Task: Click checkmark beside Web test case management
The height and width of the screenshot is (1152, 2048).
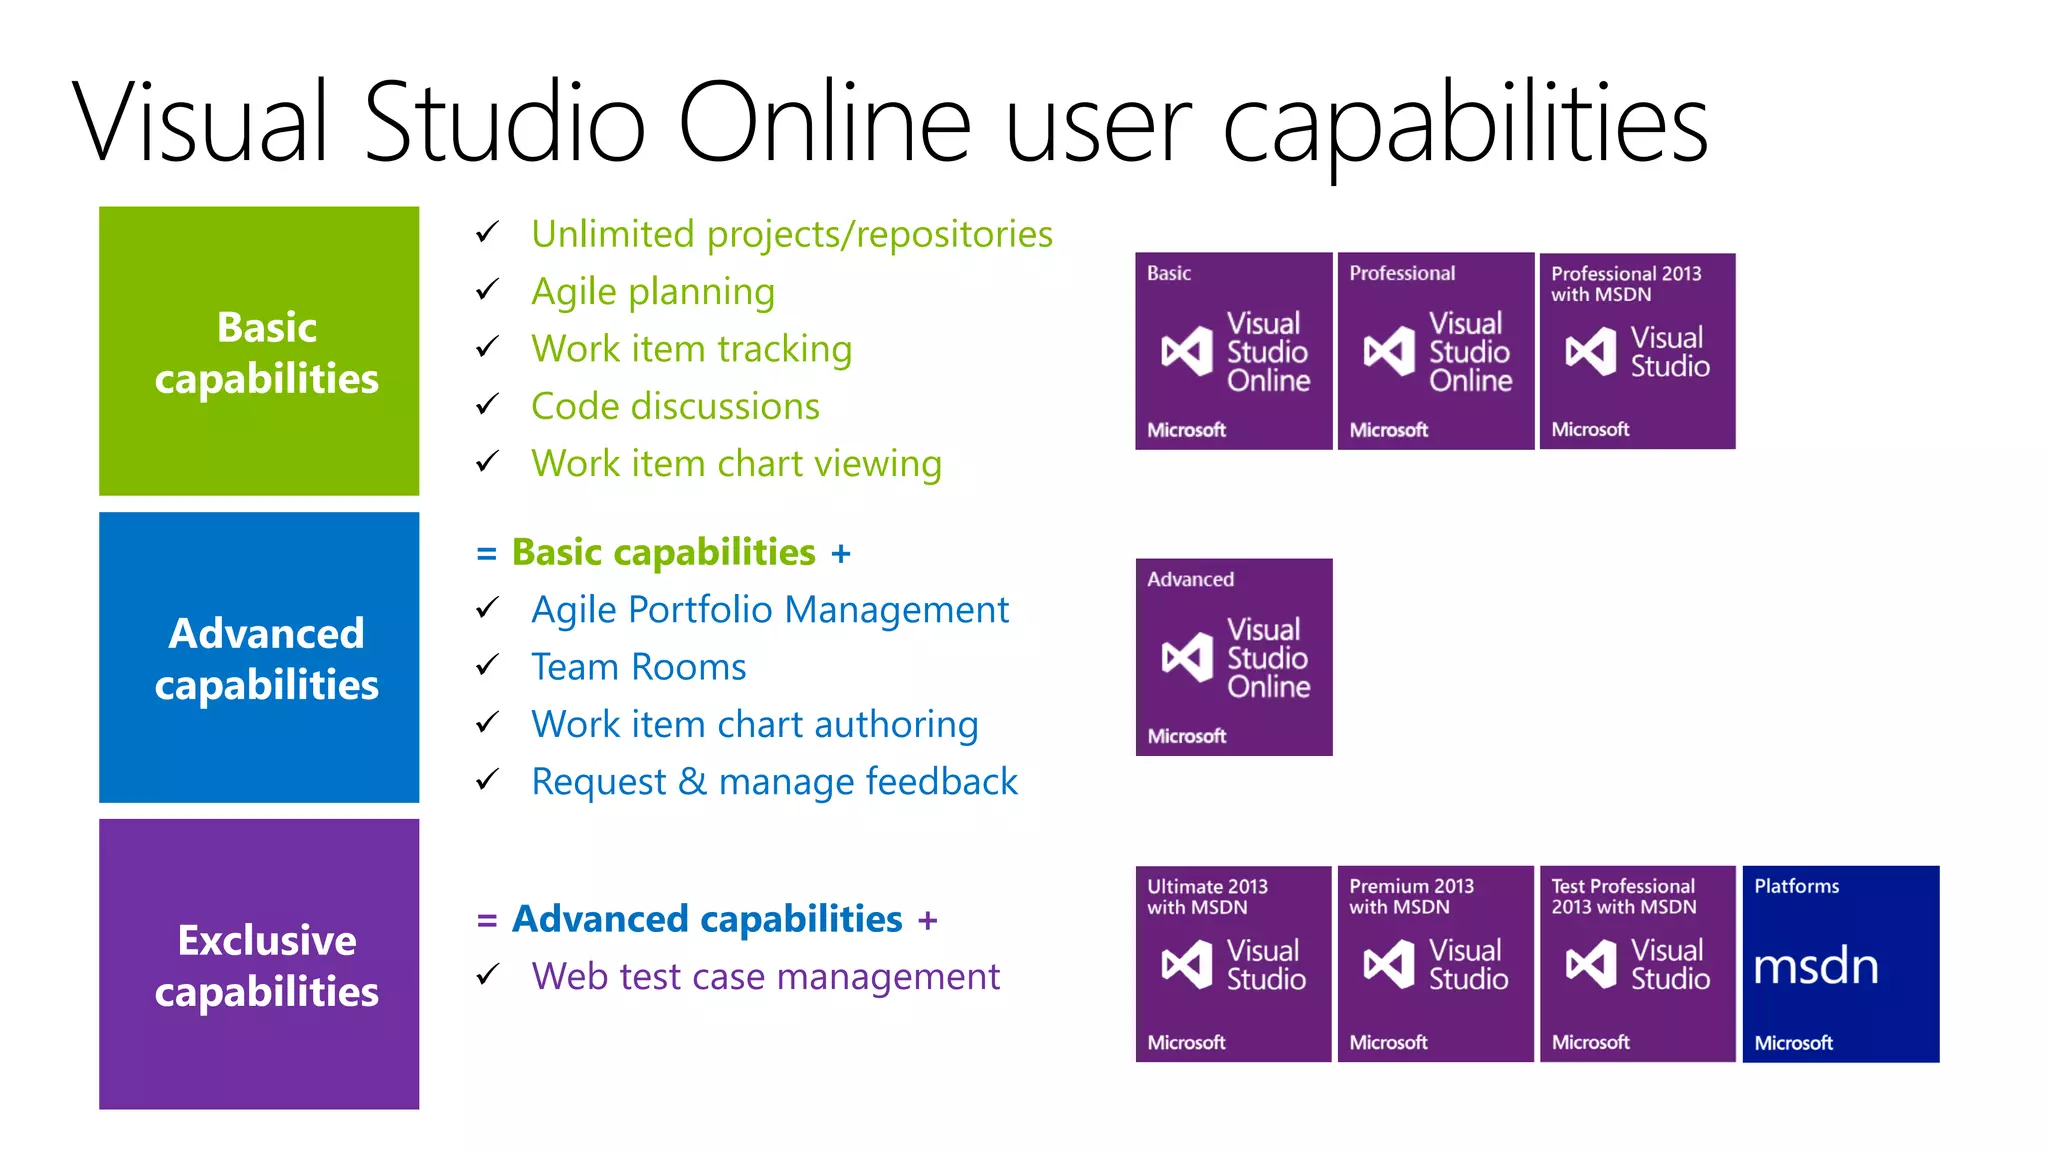Action: coord(487,975)
